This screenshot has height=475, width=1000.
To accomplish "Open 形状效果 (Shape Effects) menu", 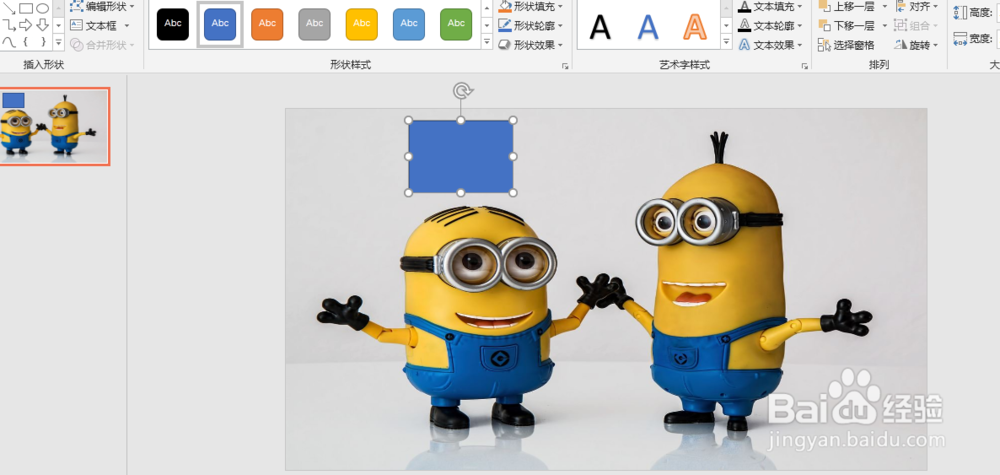I will [531, 45].
